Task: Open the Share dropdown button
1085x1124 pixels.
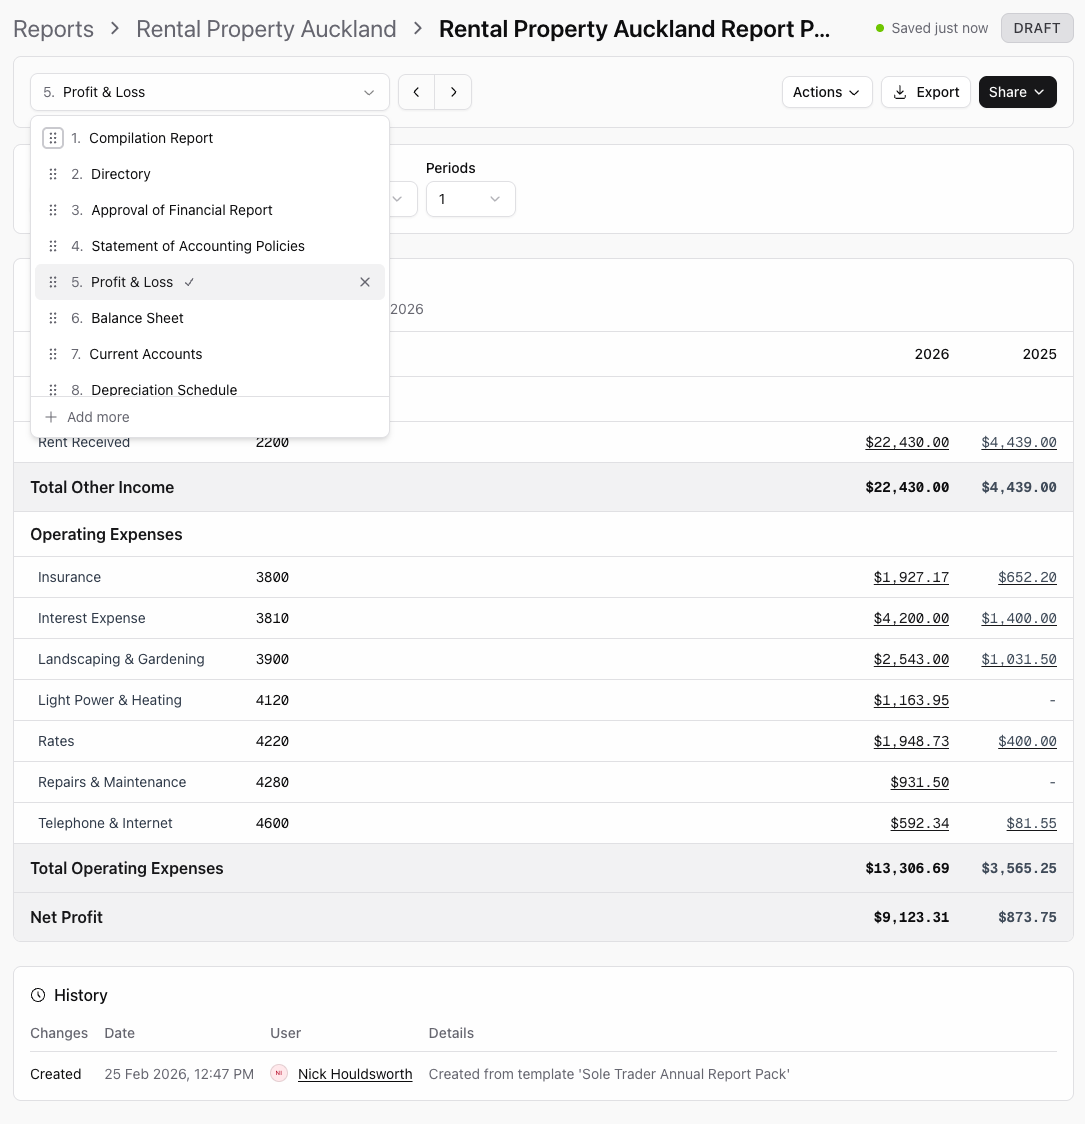Action: coord(1017,92)
